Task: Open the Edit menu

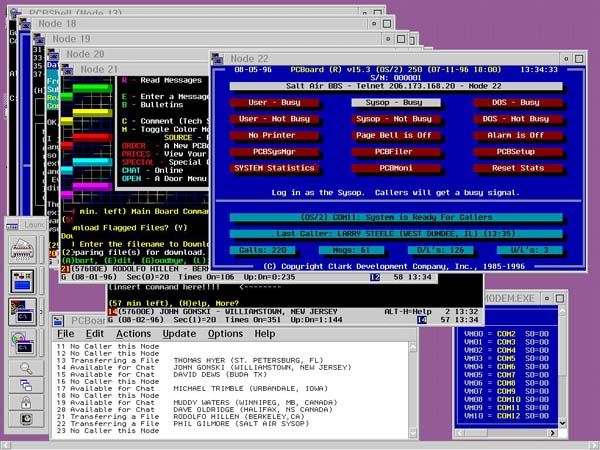Action: click(95, 334)
